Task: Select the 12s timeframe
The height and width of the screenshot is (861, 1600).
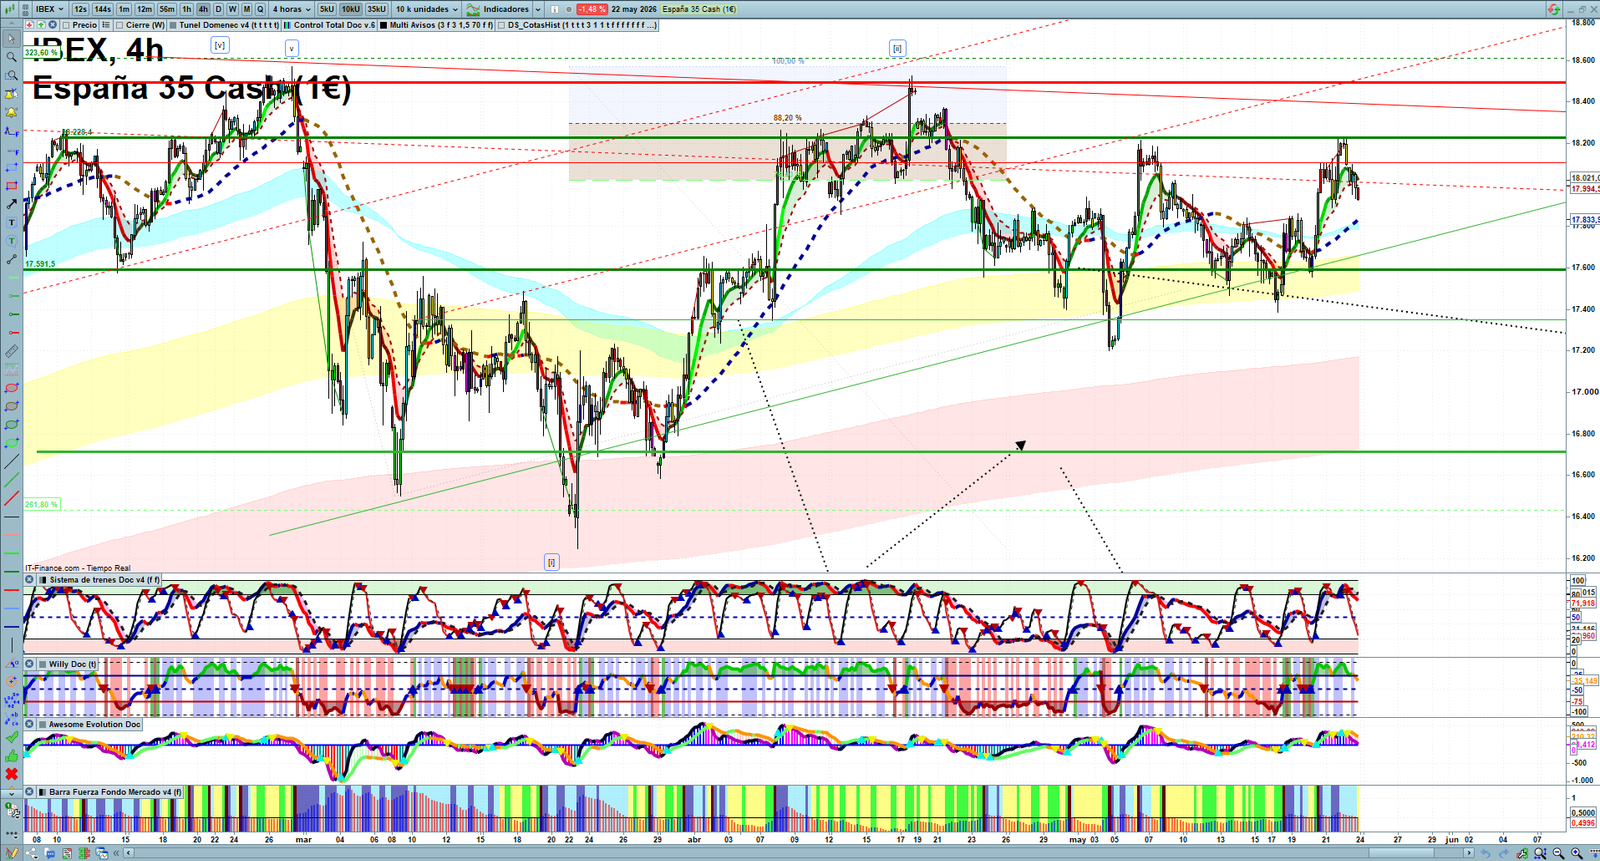Action: (x=80, y=9)
